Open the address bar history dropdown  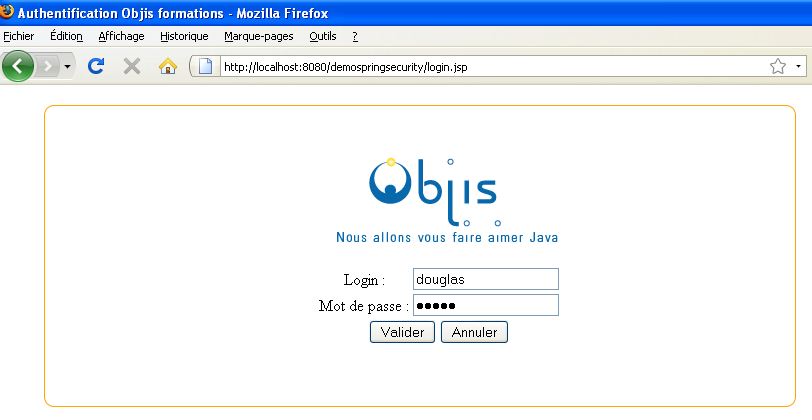[x=798, y=66]
